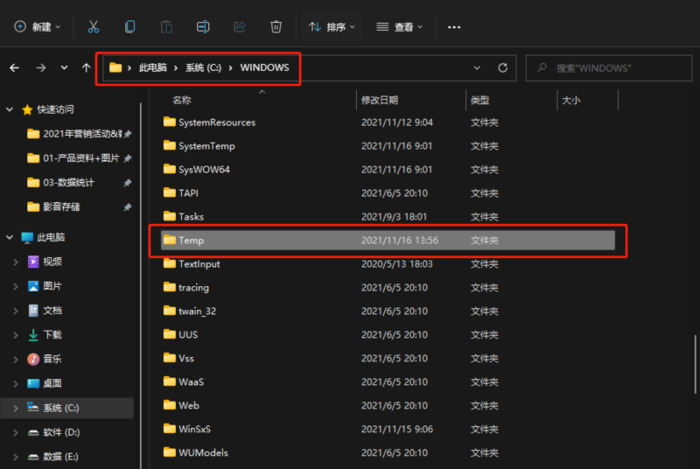Expand the 系统 (C:) drive chevron

(x=16, y=408)
